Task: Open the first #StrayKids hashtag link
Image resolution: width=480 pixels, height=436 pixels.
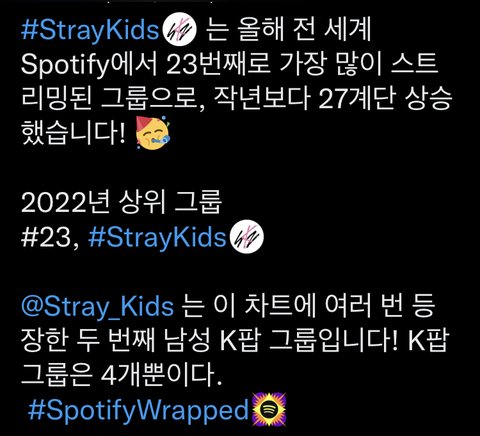Action: (91, 31)
